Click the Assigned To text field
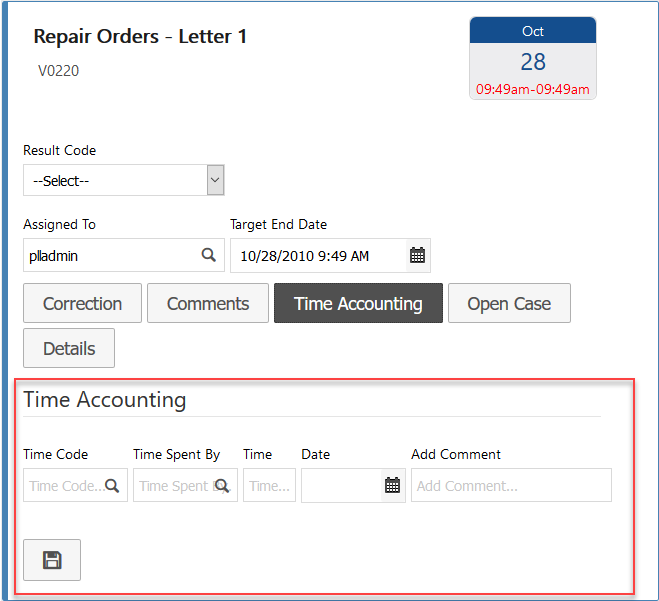This screenshot has width=659, height=601. point(108,255)
